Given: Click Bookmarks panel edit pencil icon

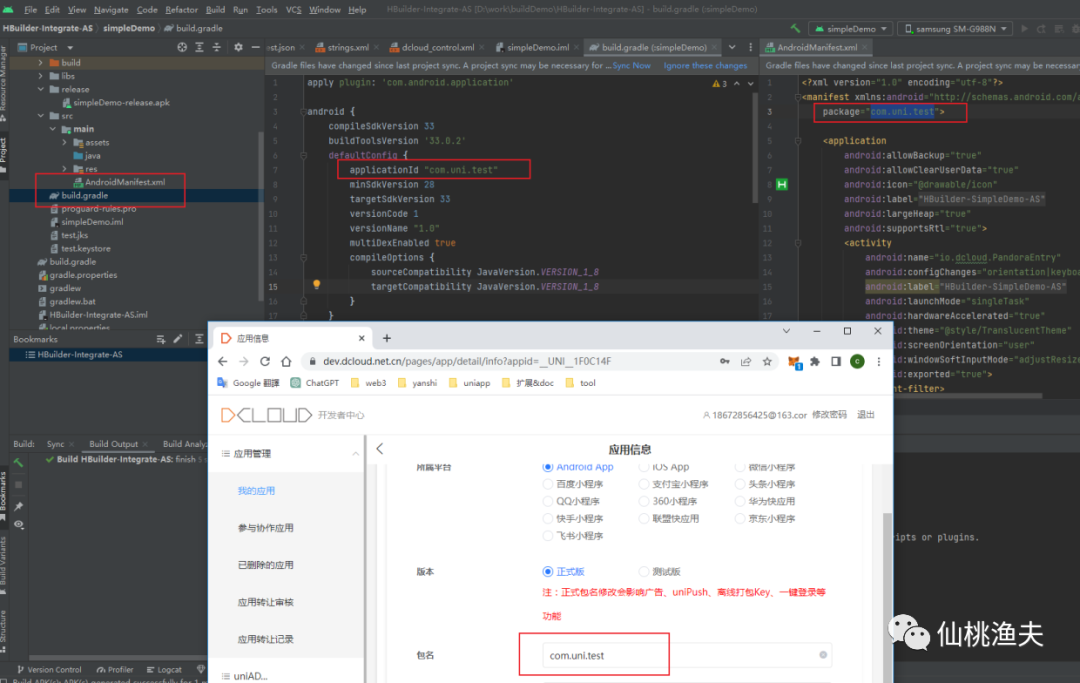Looking at the screenshot, I should tap(178, 339).
